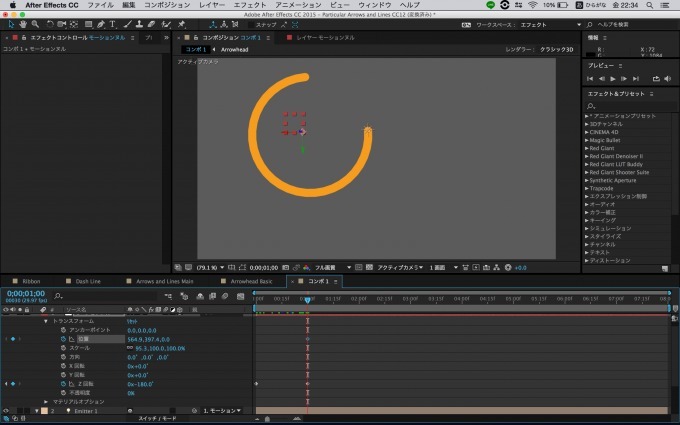Click the Z rotation stopwatch icon
Image resolution: width=680 pixels, height=425 pixels.
click(x=63, y=384)
